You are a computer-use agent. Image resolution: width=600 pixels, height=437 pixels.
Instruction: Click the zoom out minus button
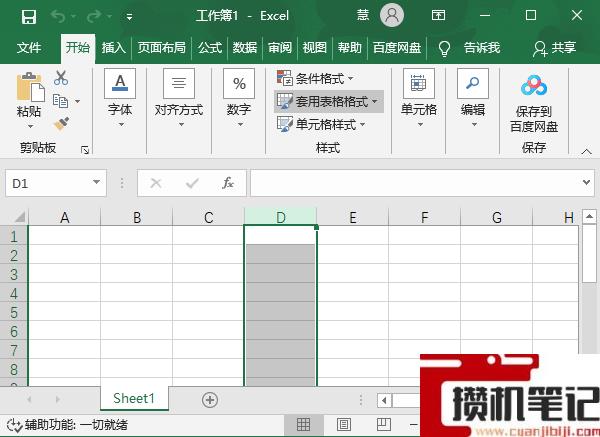pos(413,424)
